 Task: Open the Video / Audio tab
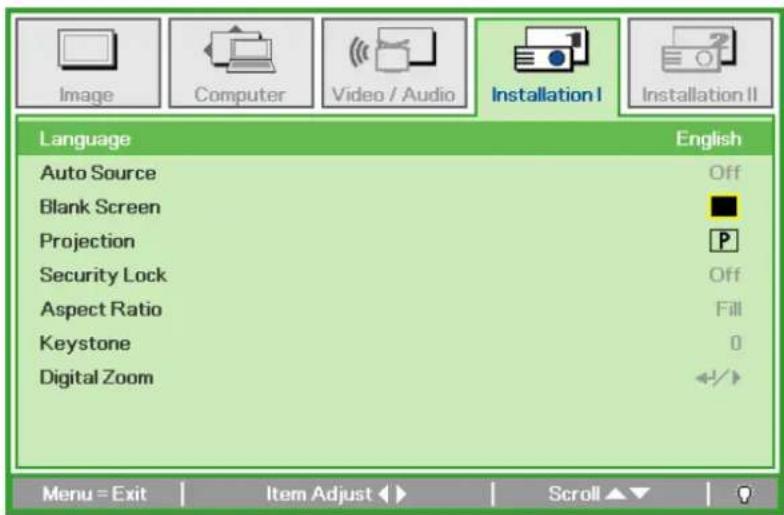[394, 63]
